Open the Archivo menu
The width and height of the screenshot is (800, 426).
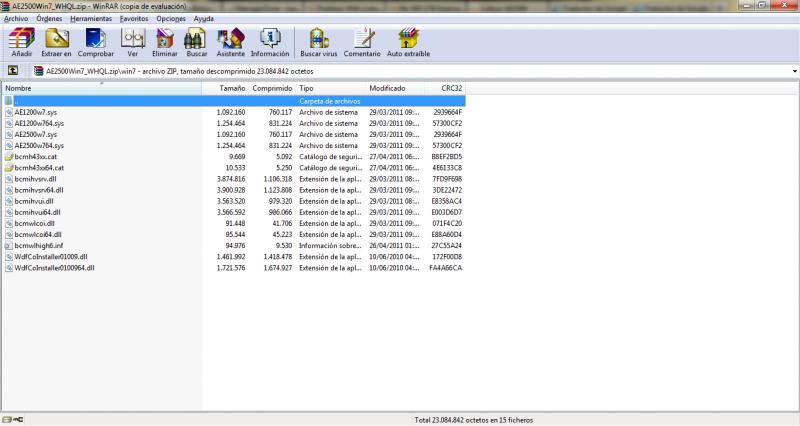16,18
